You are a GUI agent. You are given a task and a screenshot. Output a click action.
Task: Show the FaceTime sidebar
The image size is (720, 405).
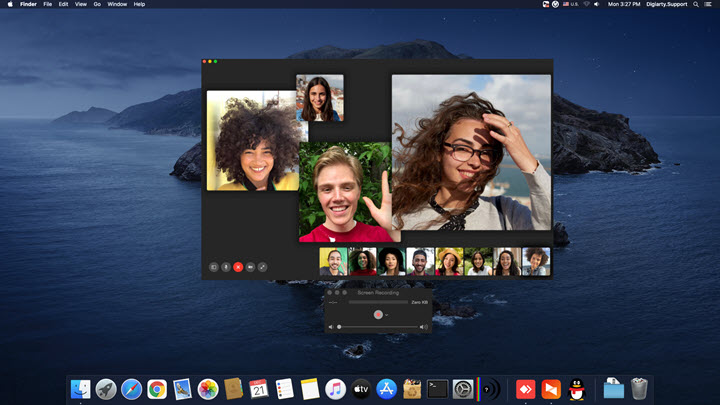(213, 267)
